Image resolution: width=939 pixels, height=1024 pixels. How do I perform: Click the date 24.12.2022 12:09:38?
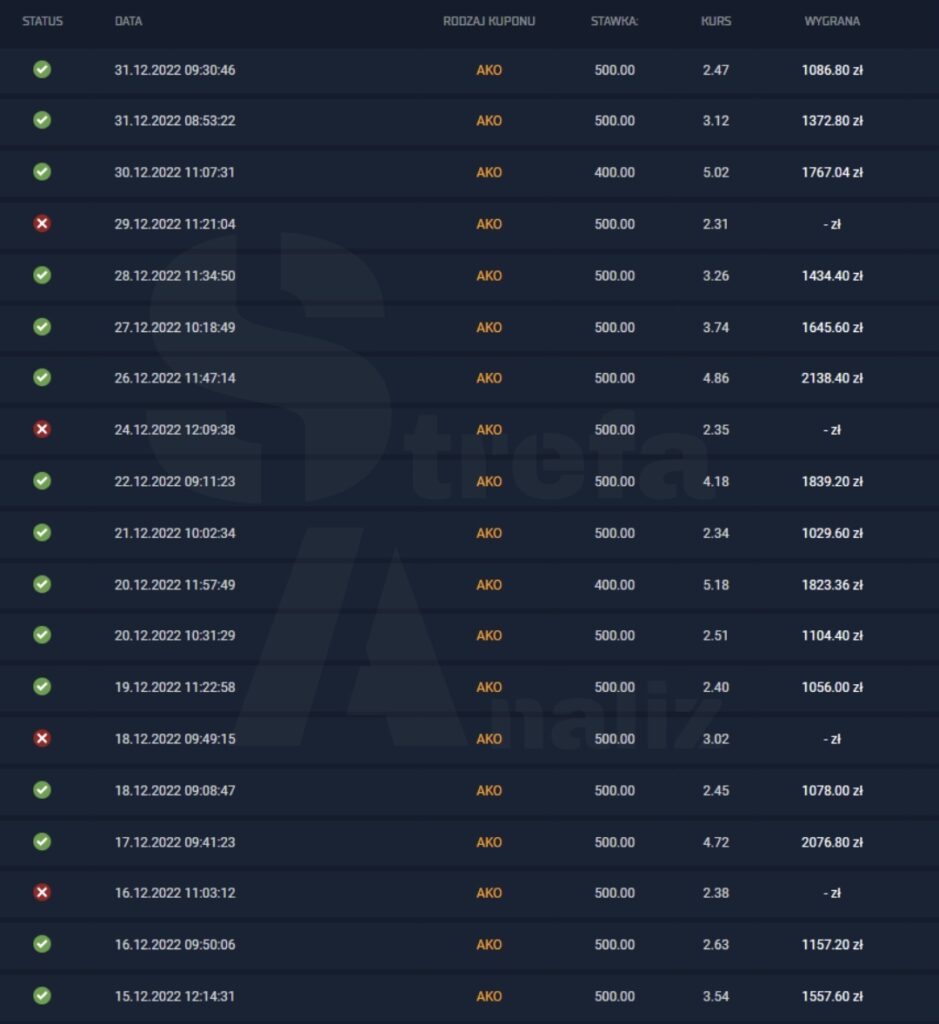175,430
